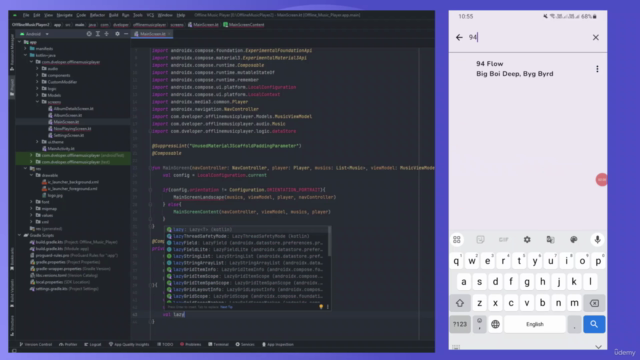
Task: Click the collapse all icon in Project panel
Action: [107, 34]
